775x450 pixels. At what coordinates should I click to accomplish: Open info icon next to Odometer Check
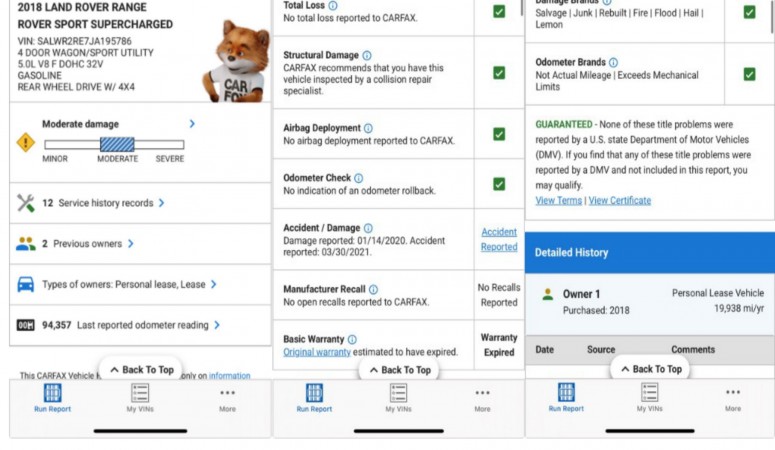coord(358,178)
